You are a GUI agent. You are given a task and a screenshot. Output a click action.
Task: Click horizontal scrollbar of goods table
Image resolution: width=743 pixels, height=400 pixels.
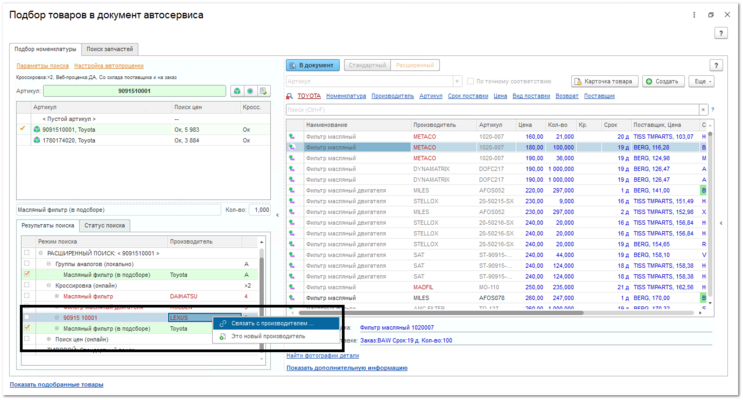441,313
